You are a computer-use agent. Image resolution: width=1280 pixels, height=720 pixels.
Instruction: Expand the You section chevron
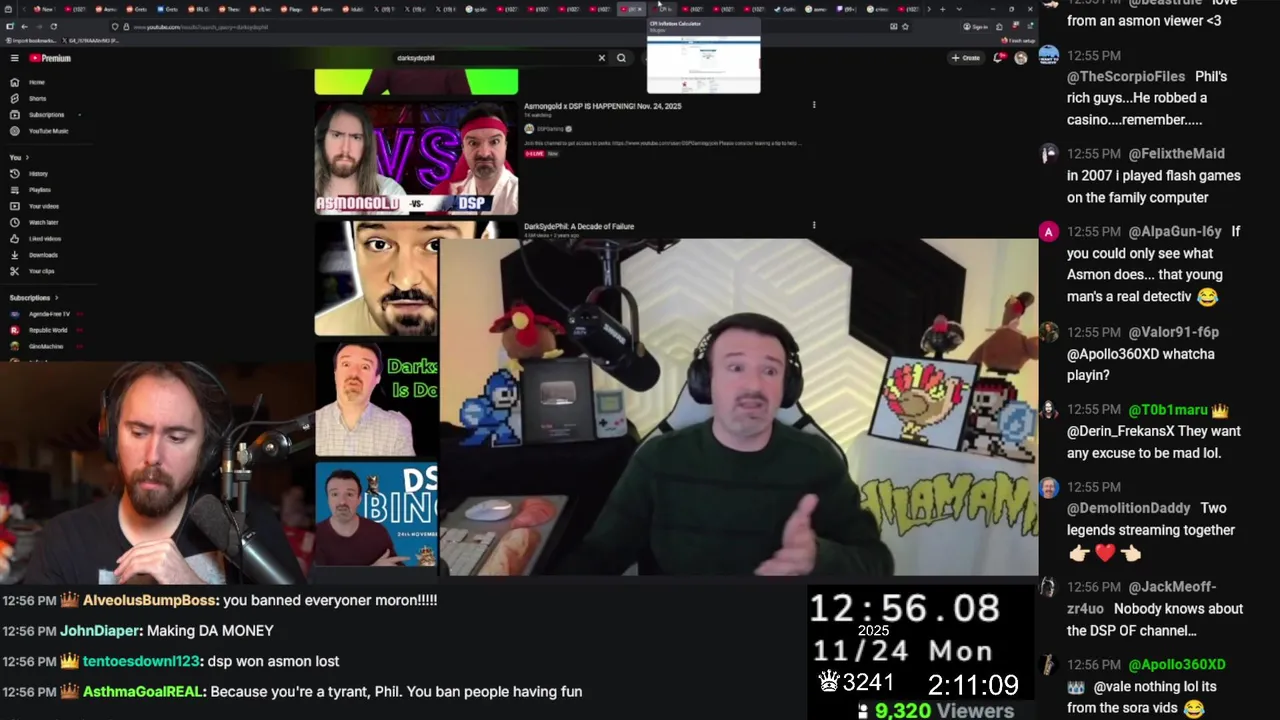pyautogui.click(x=27, y=157)
